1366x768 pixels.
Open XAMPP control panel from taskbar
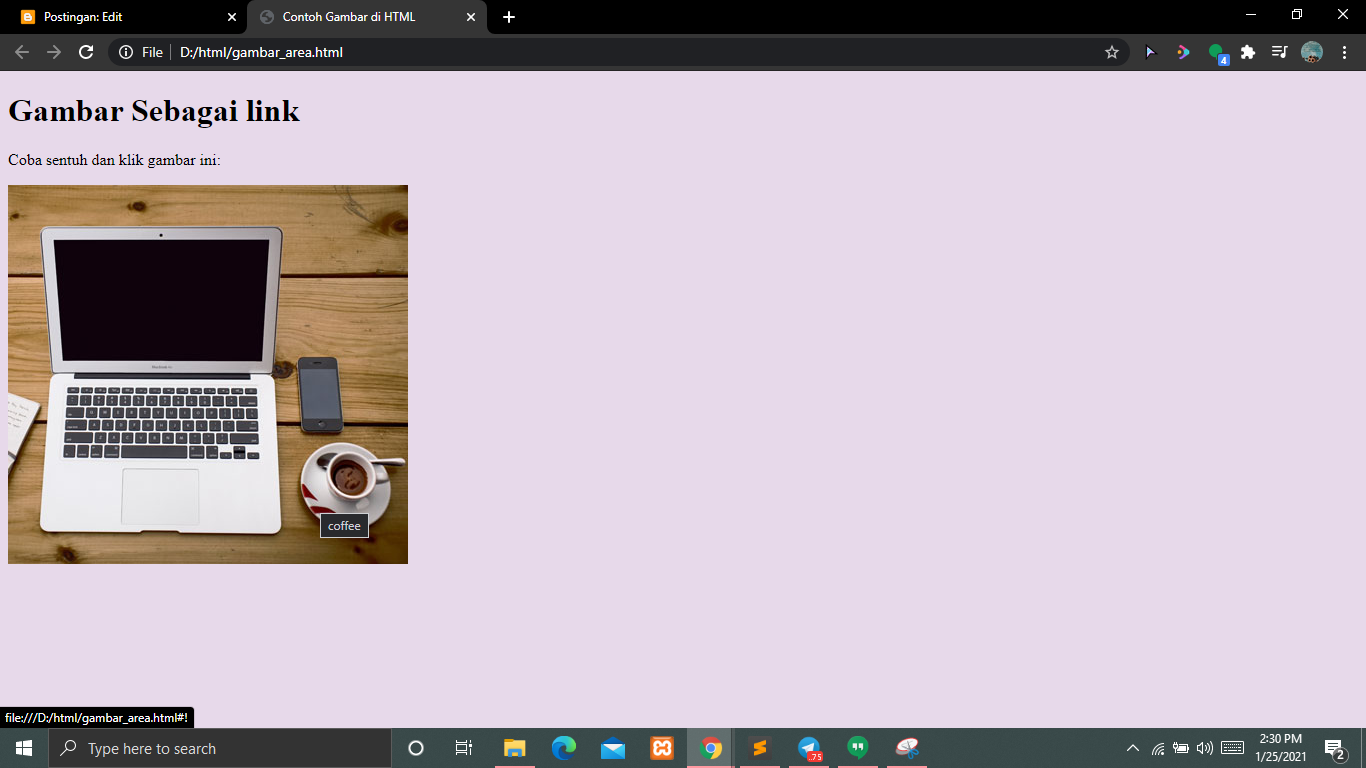[662, 748]
